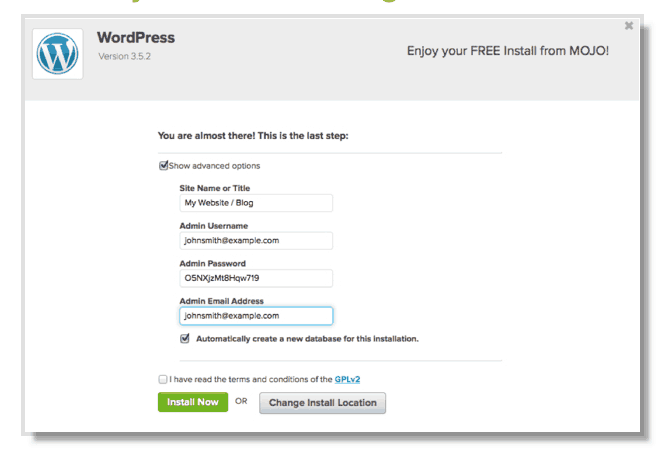Click the green Install Now button
Viewport: 658px width, 453px height.
point(193,402)
